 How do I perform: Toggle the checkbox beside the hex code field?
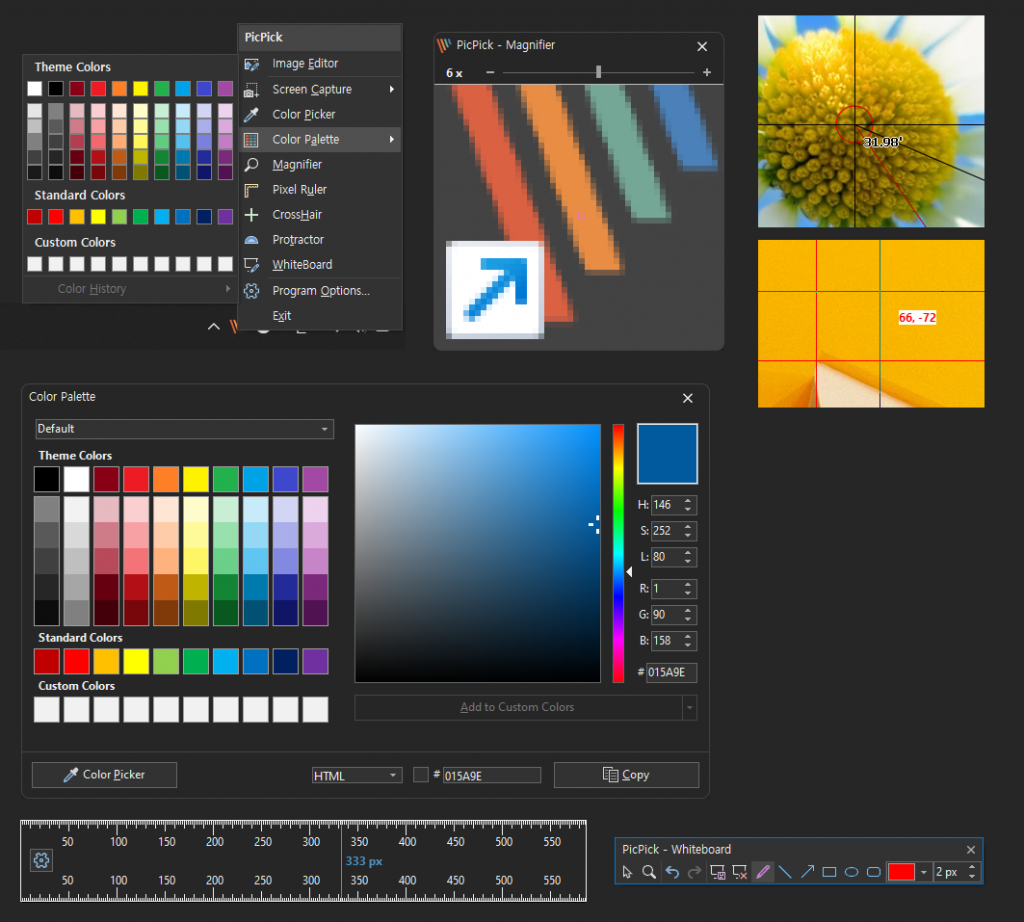[421, 775]
